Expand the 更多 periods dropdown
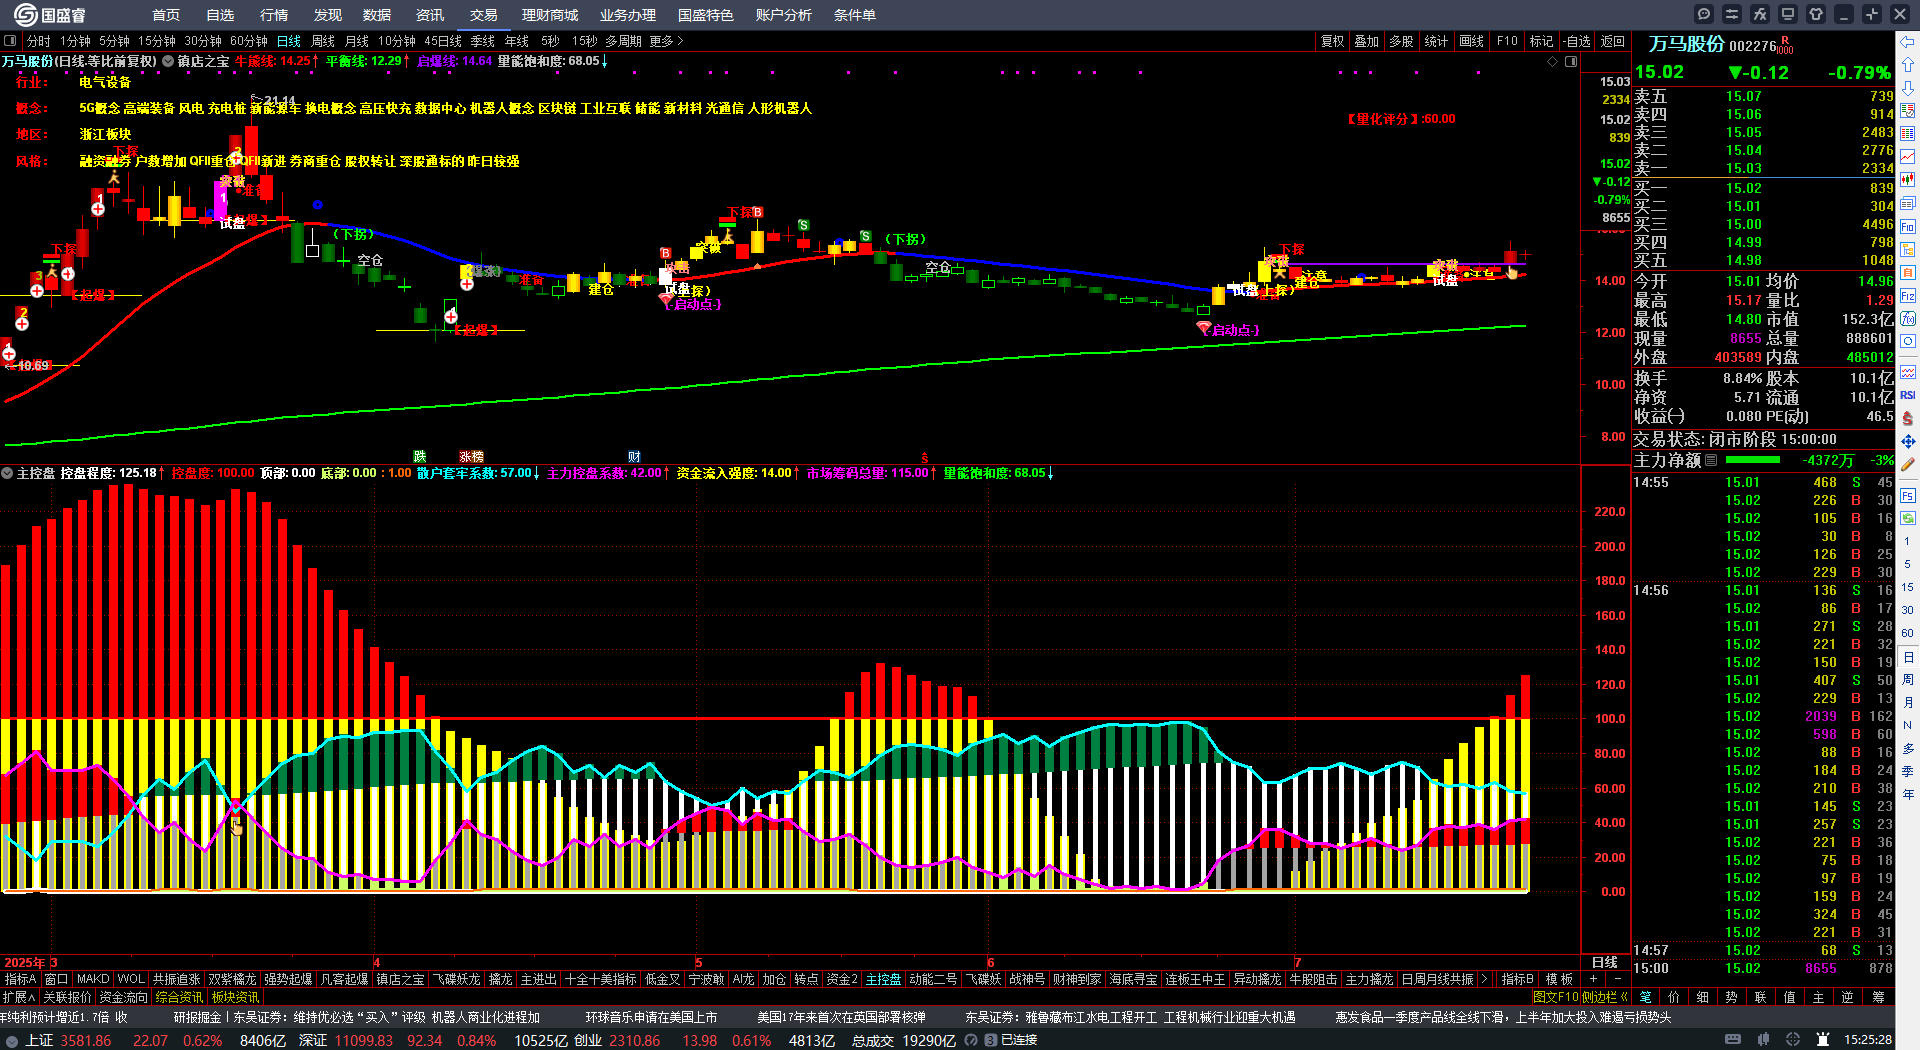Screen dimensions: 1920x1050 tap(666, 41)
